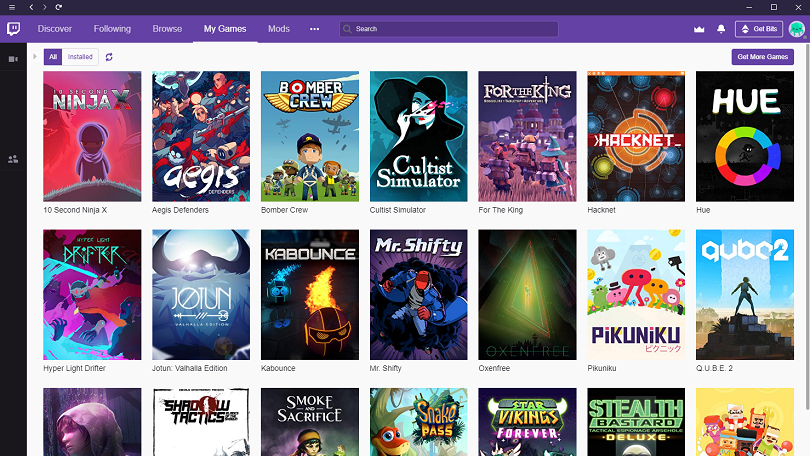Click the vertical scrollbar thumb

tap(807, 227)
